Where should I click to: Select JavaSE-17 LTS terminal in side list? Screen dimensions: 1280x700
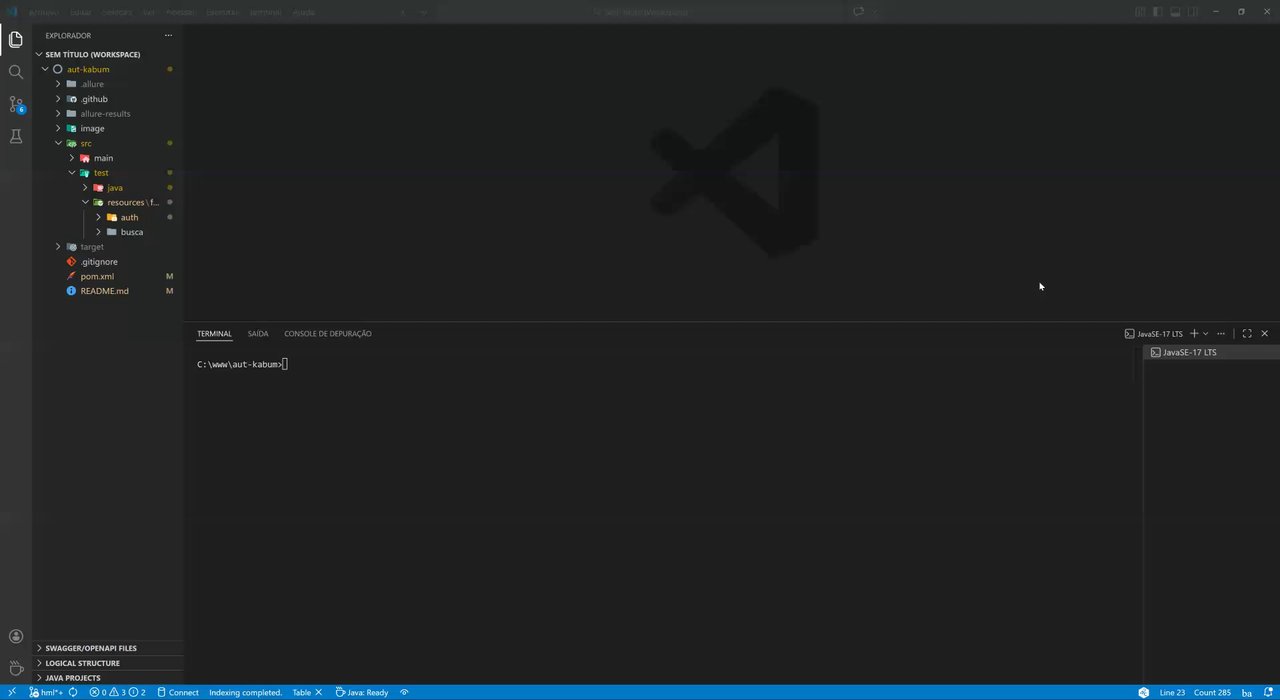(1212, 352)
